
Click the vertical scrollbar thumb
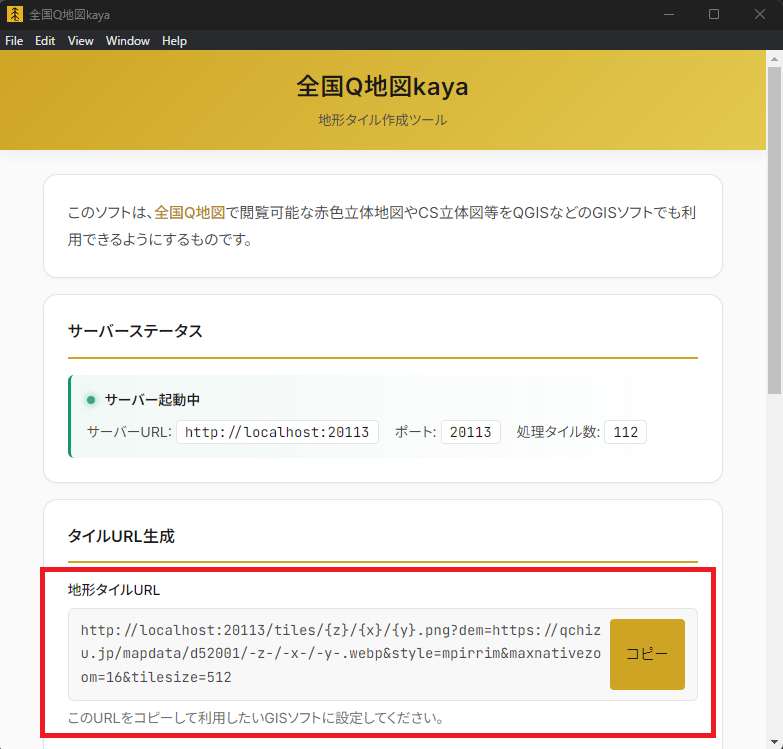(775, 230)
